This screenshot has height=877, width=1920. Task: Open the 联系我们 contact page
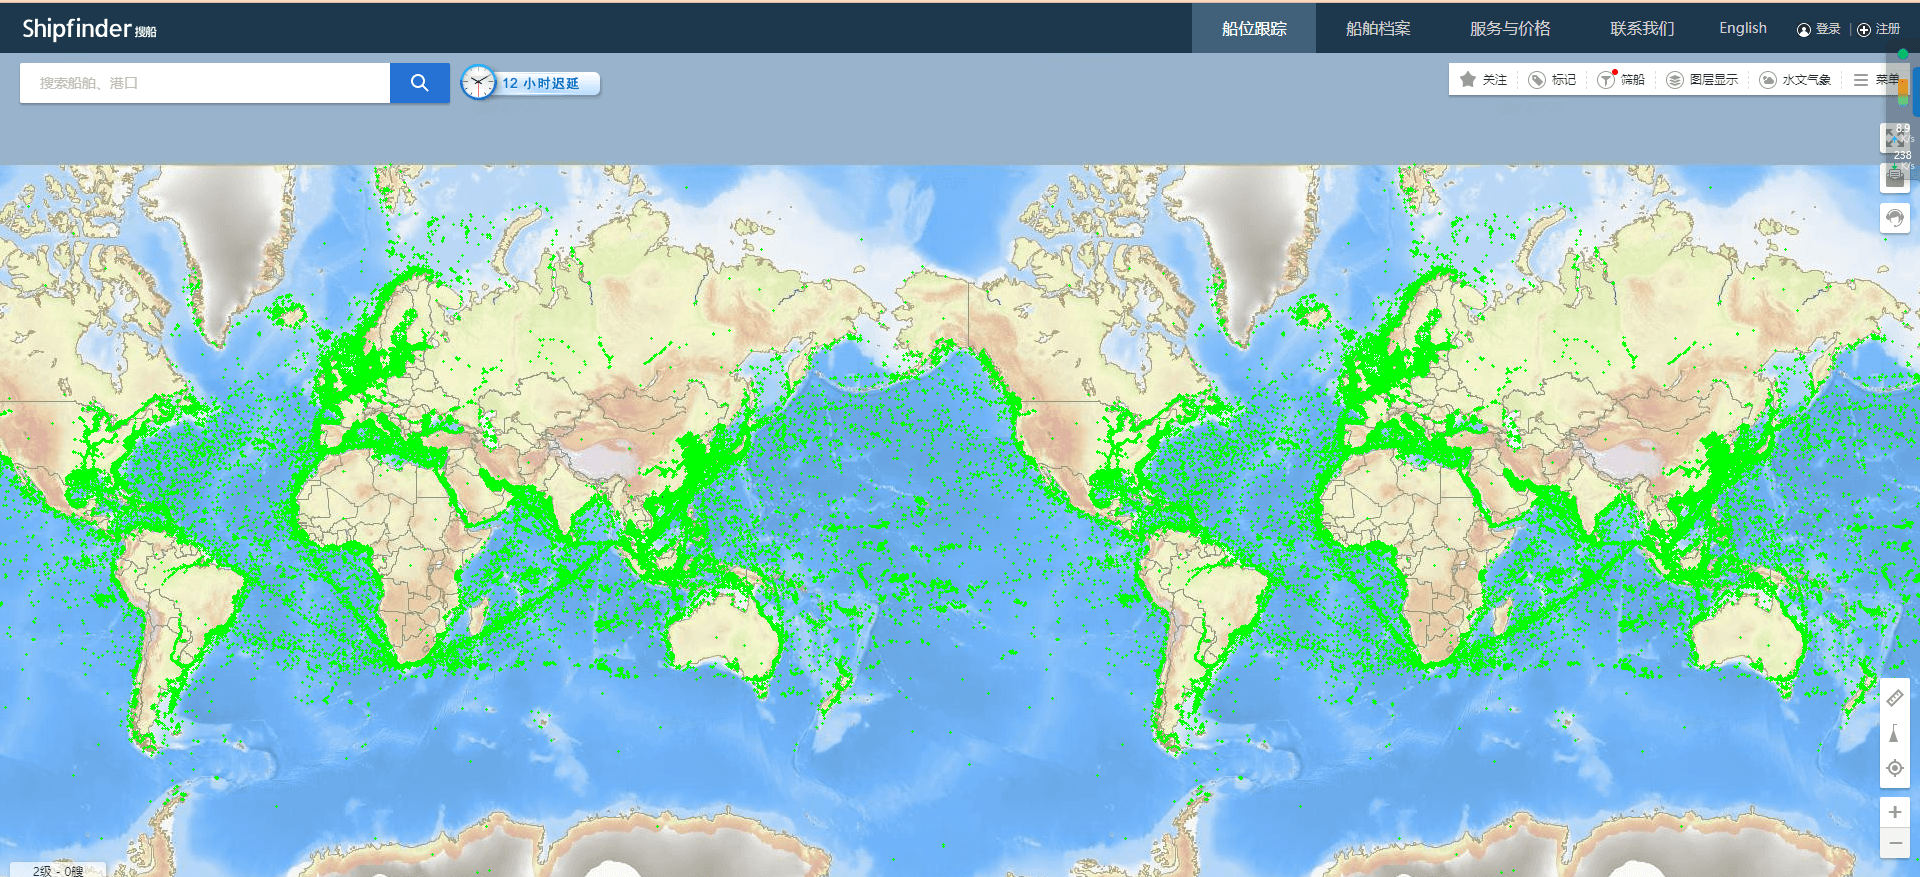click(1641, 28)
